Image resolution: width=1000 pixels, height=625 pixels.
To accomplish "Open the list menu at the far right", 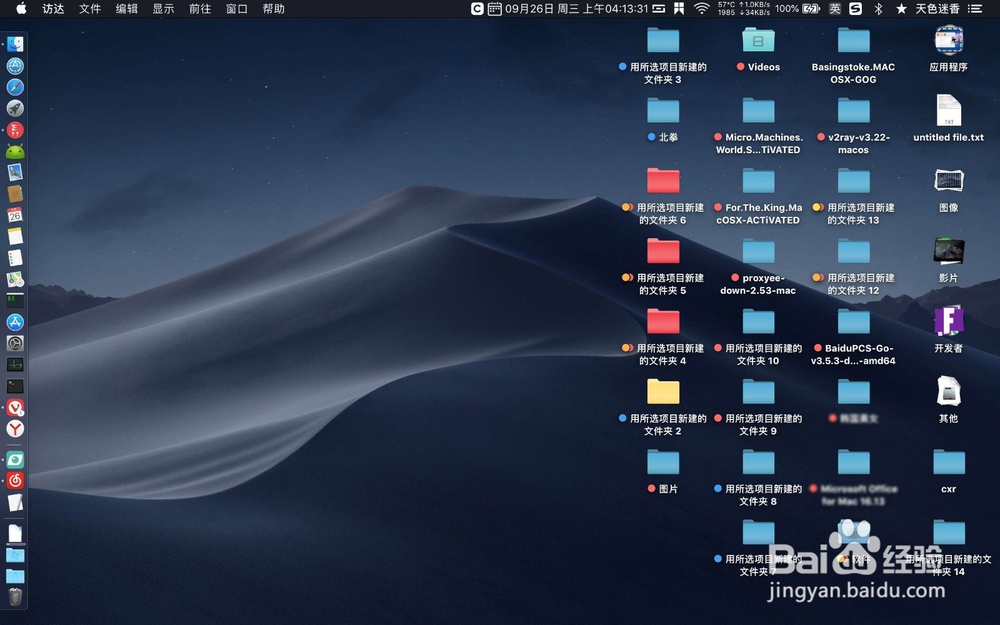I will [975, 9].
